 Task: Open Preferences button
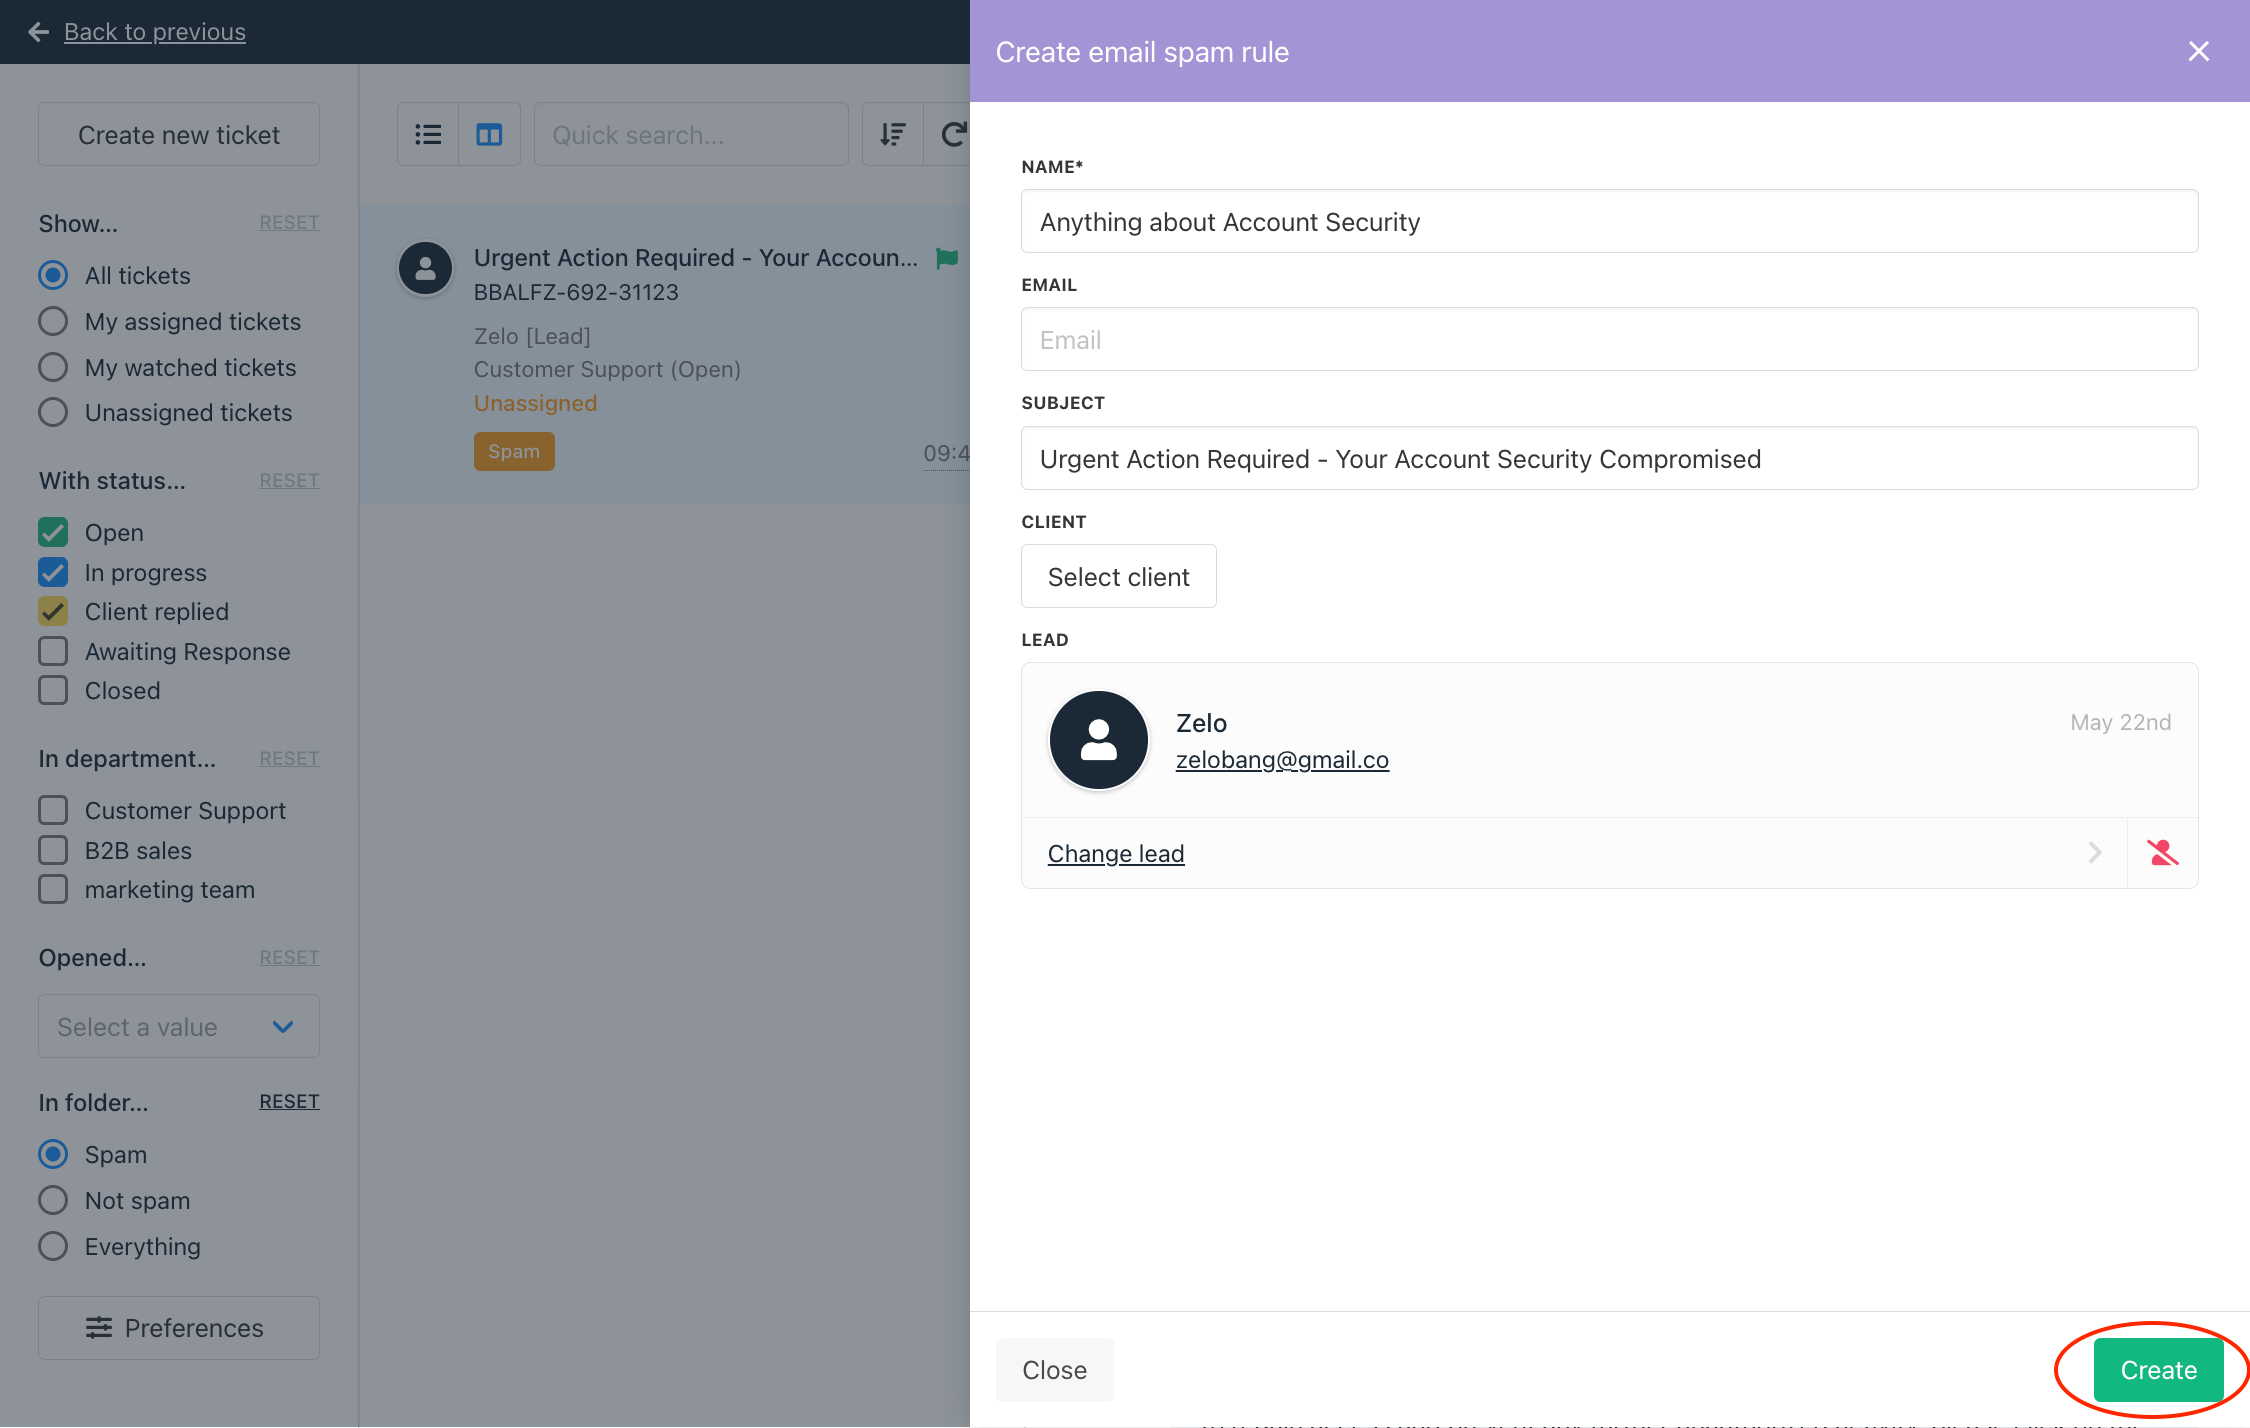(179, 1328)
